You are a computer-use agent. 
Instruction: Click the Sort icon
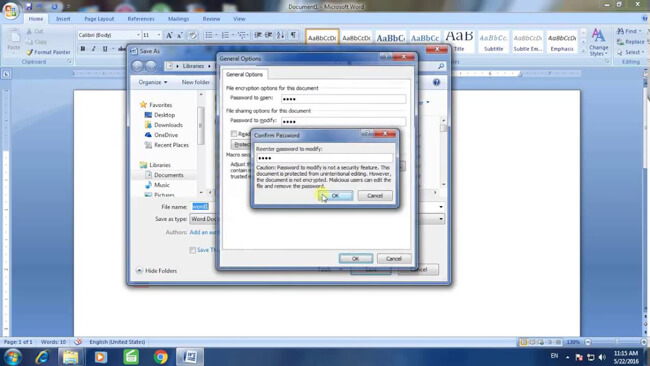point(281,35)
